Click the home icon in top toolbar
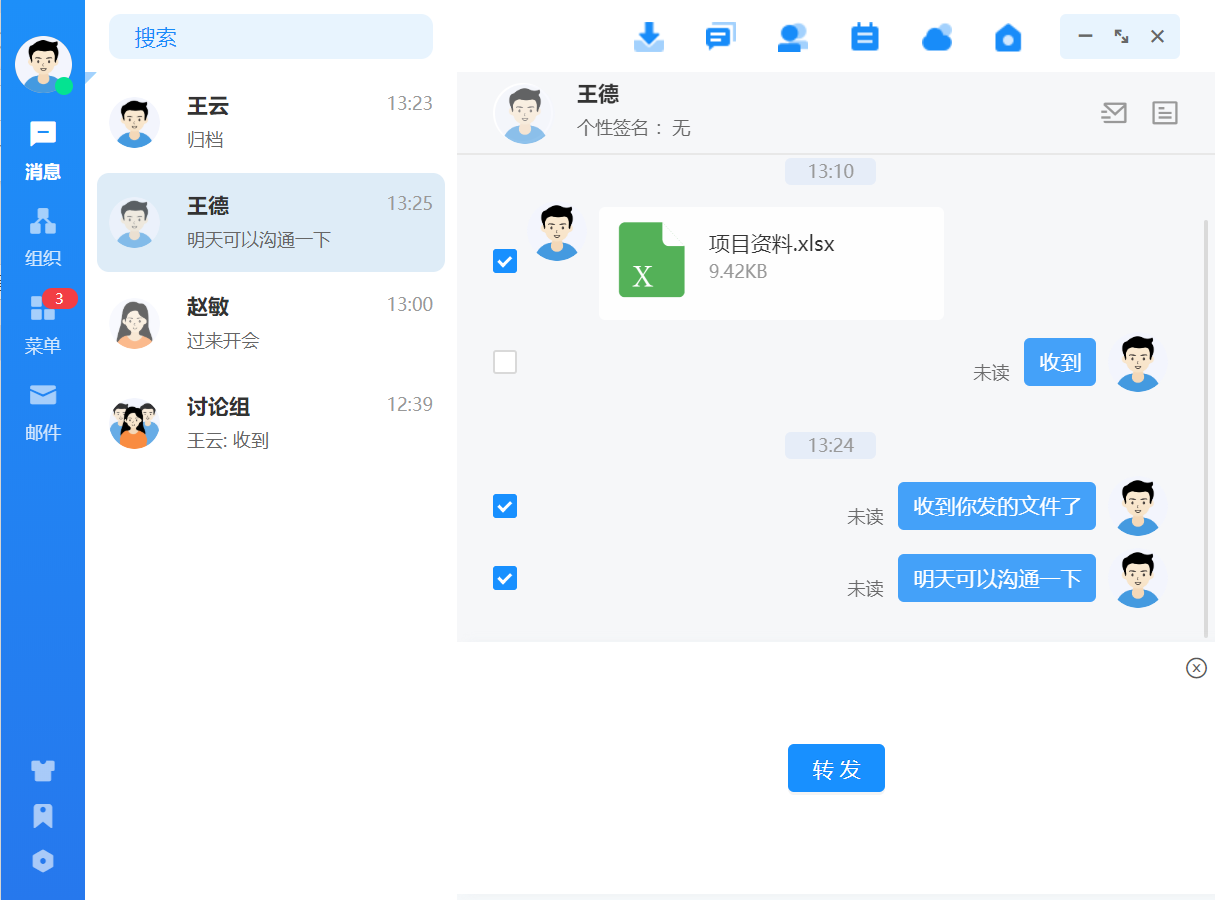 pos(1008,37)
